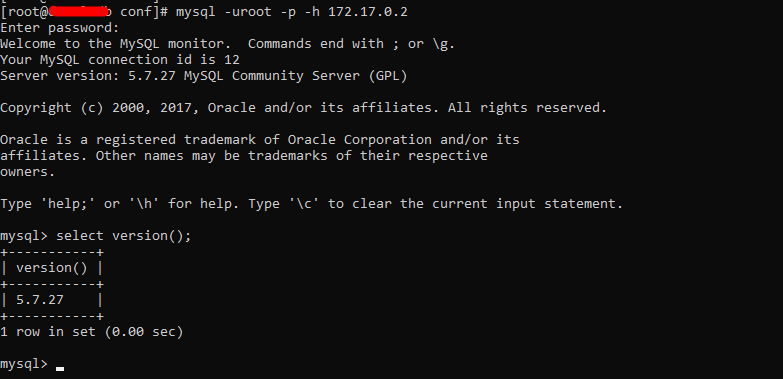Click the blinking cursor at the final mysql prompt
Image resolution: width=783 pixels, height=379 pixels.
[x=60, y=369]
